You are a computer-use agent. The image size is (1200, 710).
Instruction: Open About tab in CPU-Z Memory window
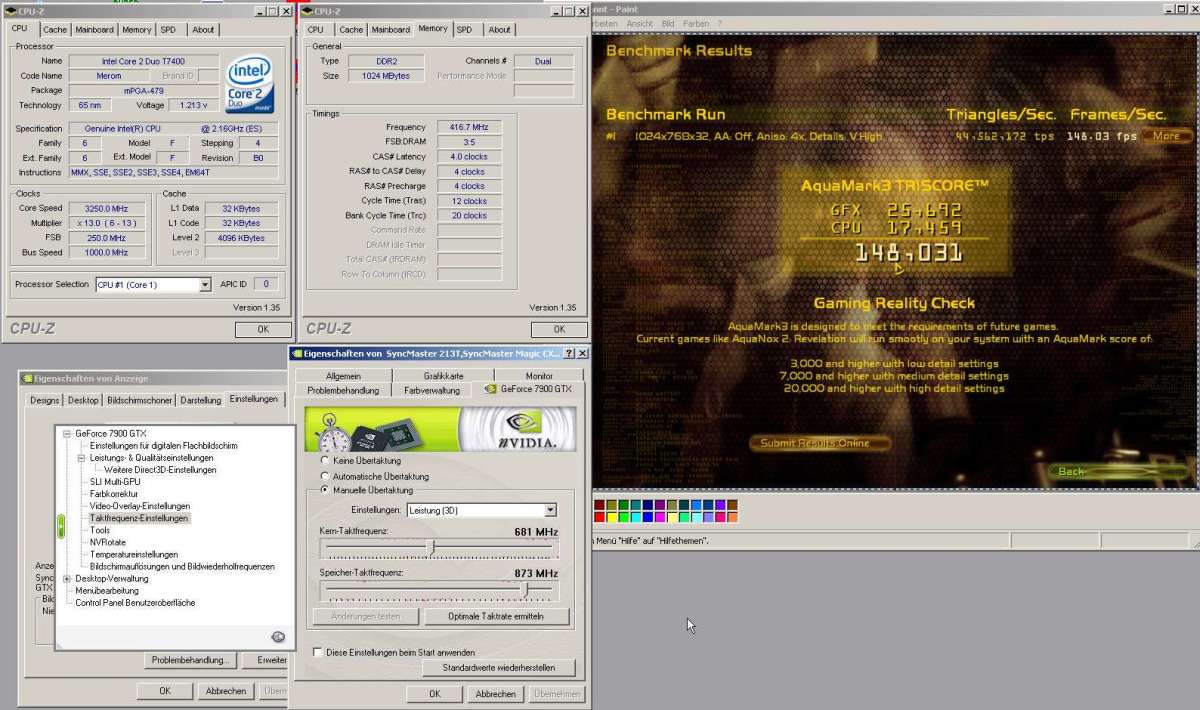pos(500,30)
